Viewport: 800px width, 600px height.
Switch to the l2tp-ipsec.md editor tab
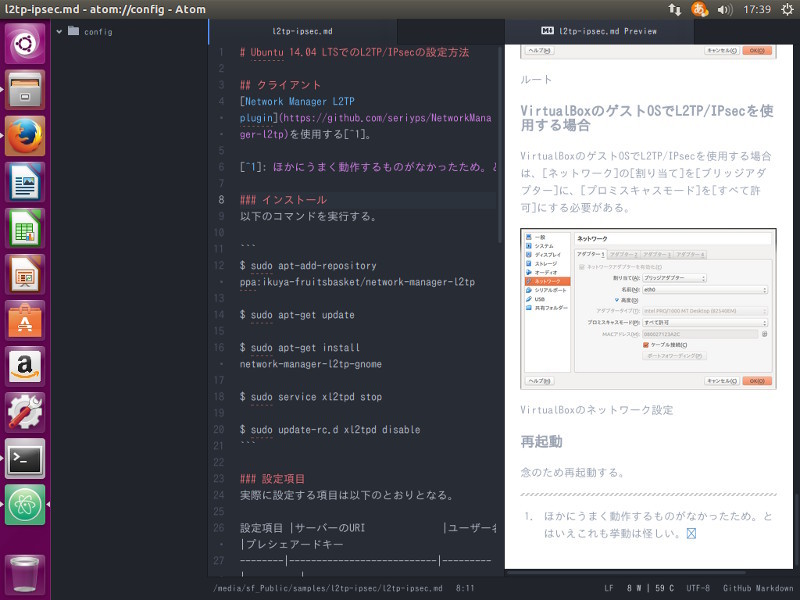pos(303,31)
